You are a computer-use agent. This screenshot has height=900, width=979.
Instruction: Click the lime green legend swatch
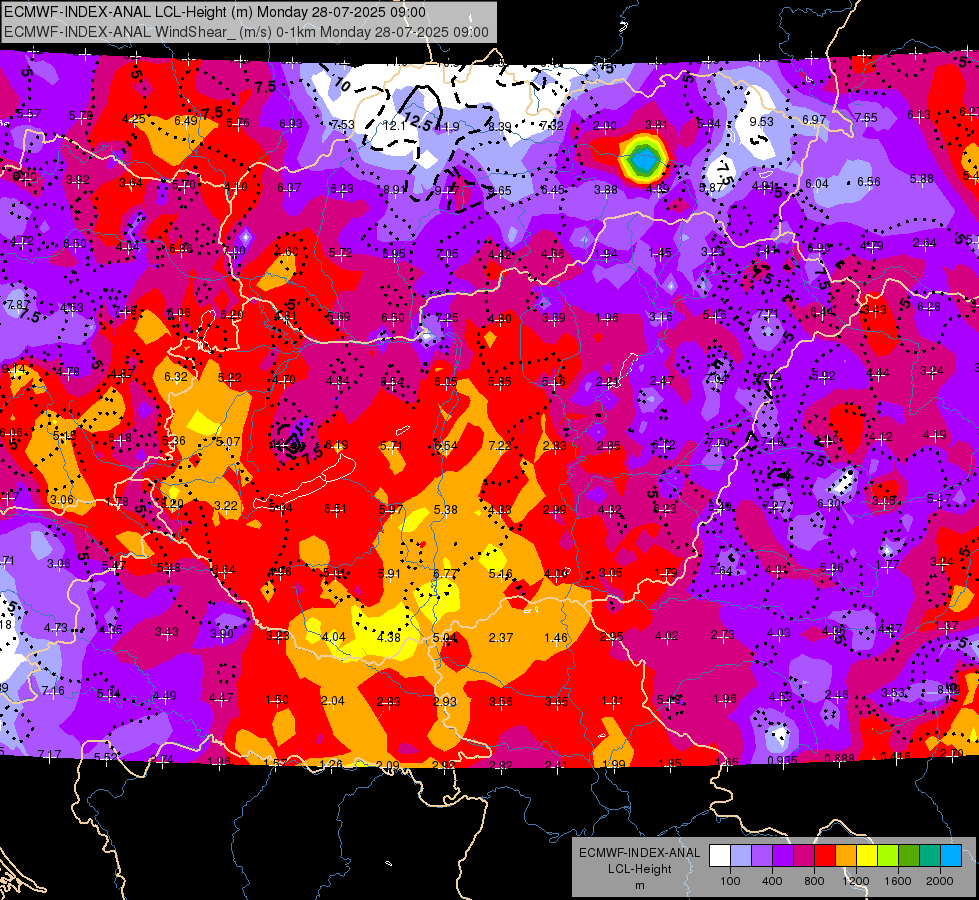click(x=887, y=856)
